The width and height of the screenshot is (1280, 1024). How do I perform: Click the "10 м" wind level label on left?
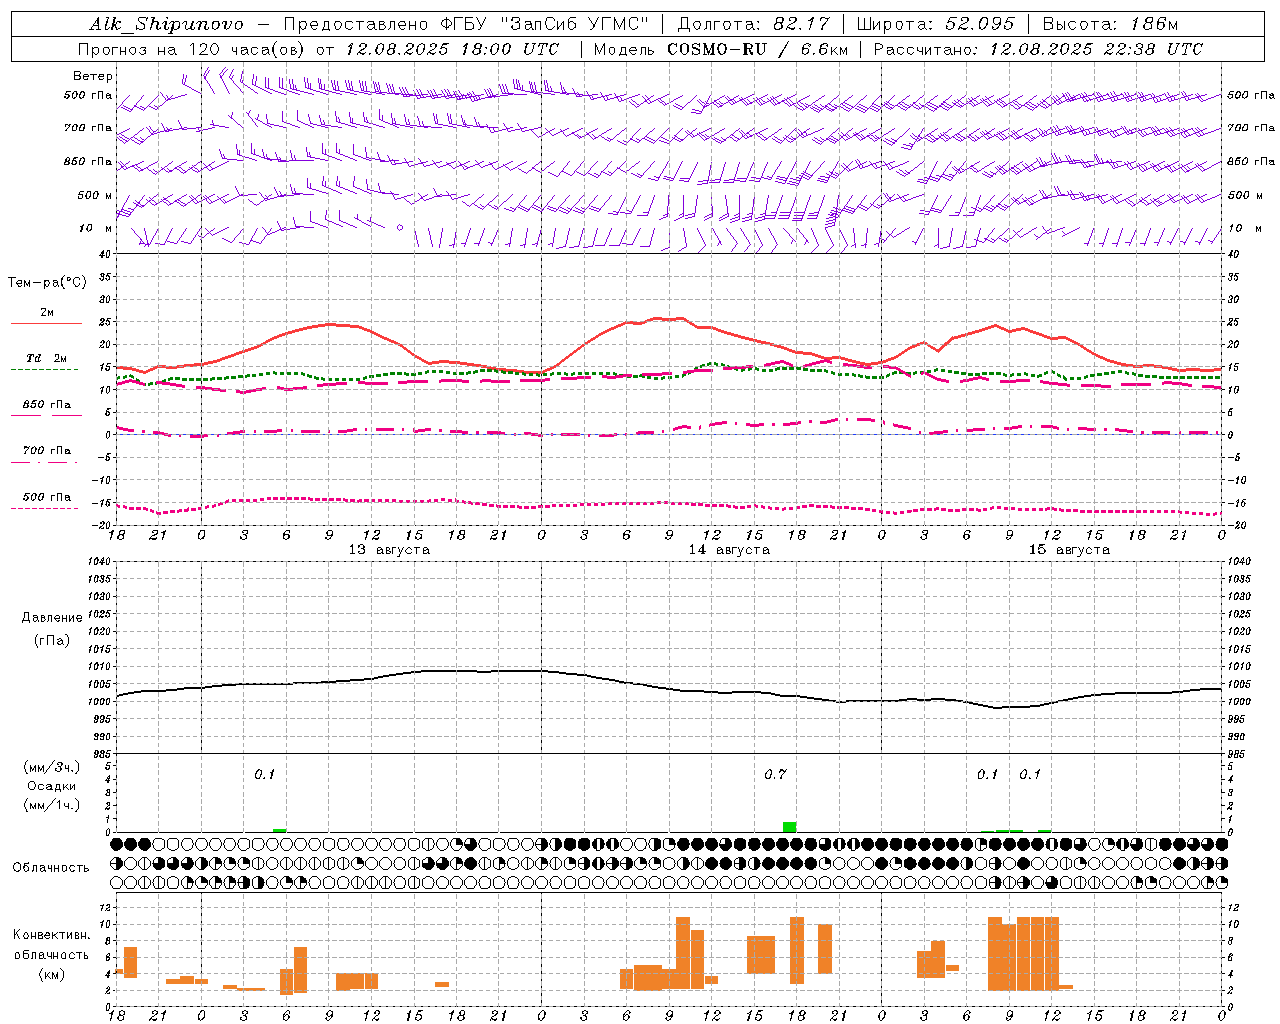pyautogui.click(x=96, y=228)
